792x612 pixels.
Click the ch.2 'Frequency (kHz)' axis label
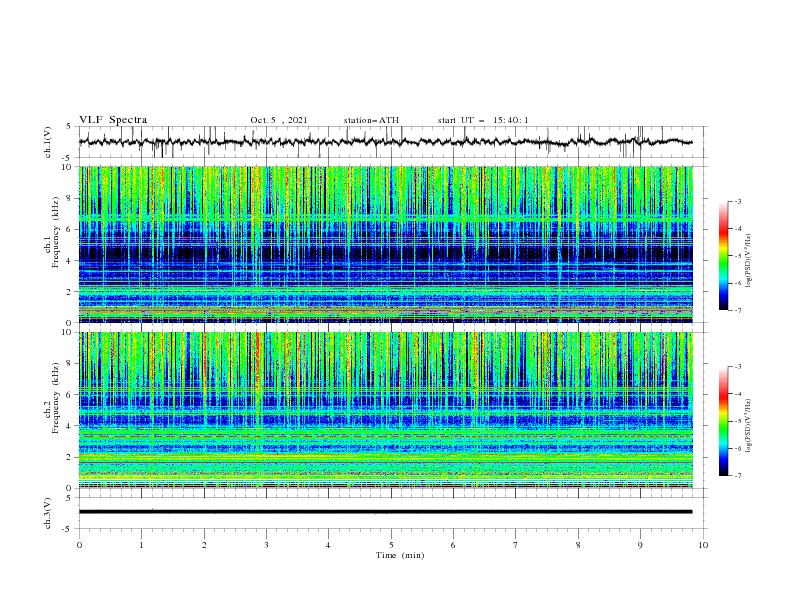click(x=56, y=398)
